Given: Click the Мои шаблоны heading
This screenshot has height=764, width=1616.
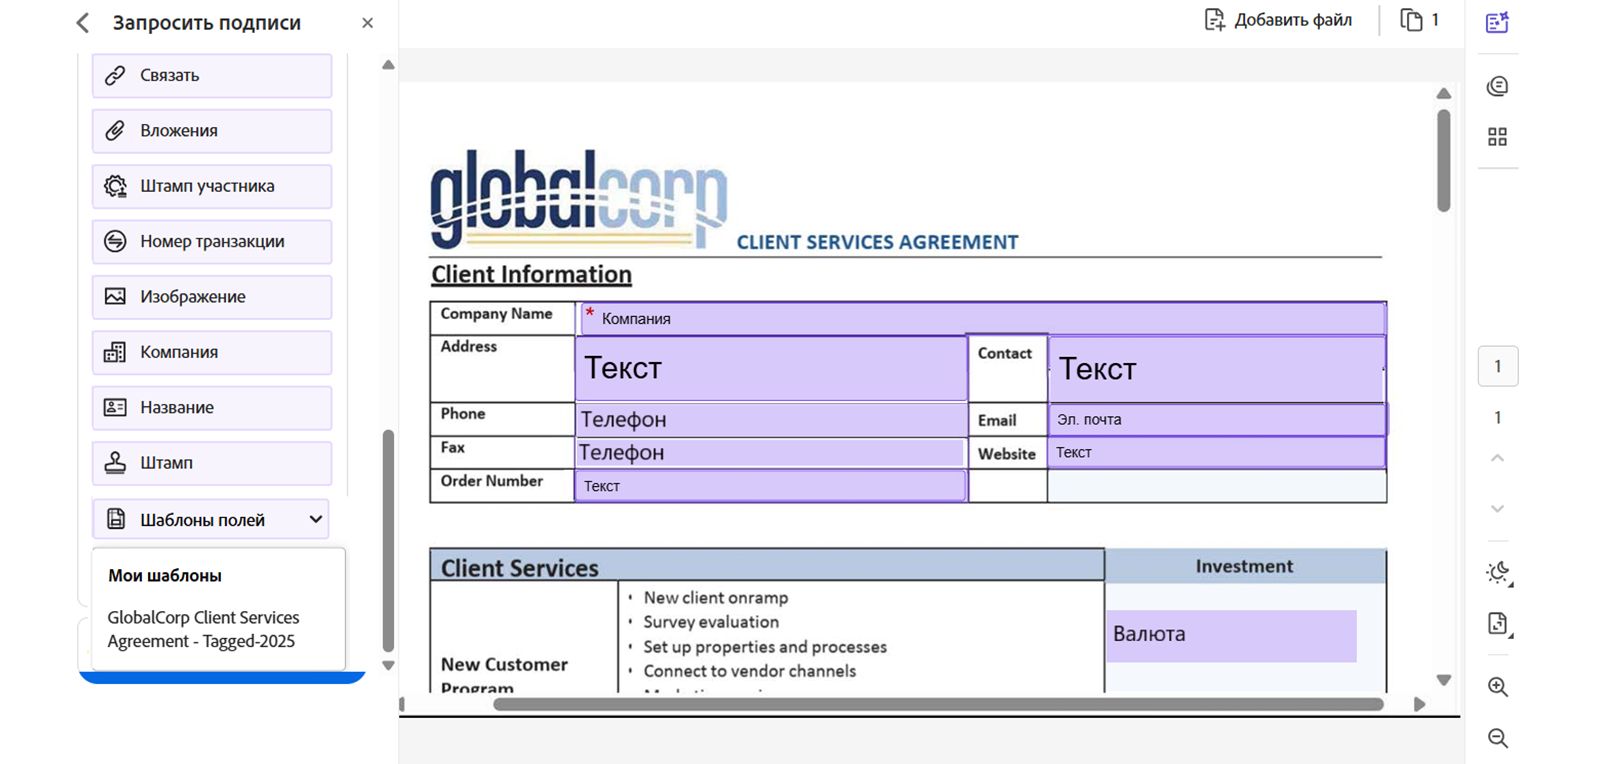Looking at the screenshot, I should (x=165, y=576).
